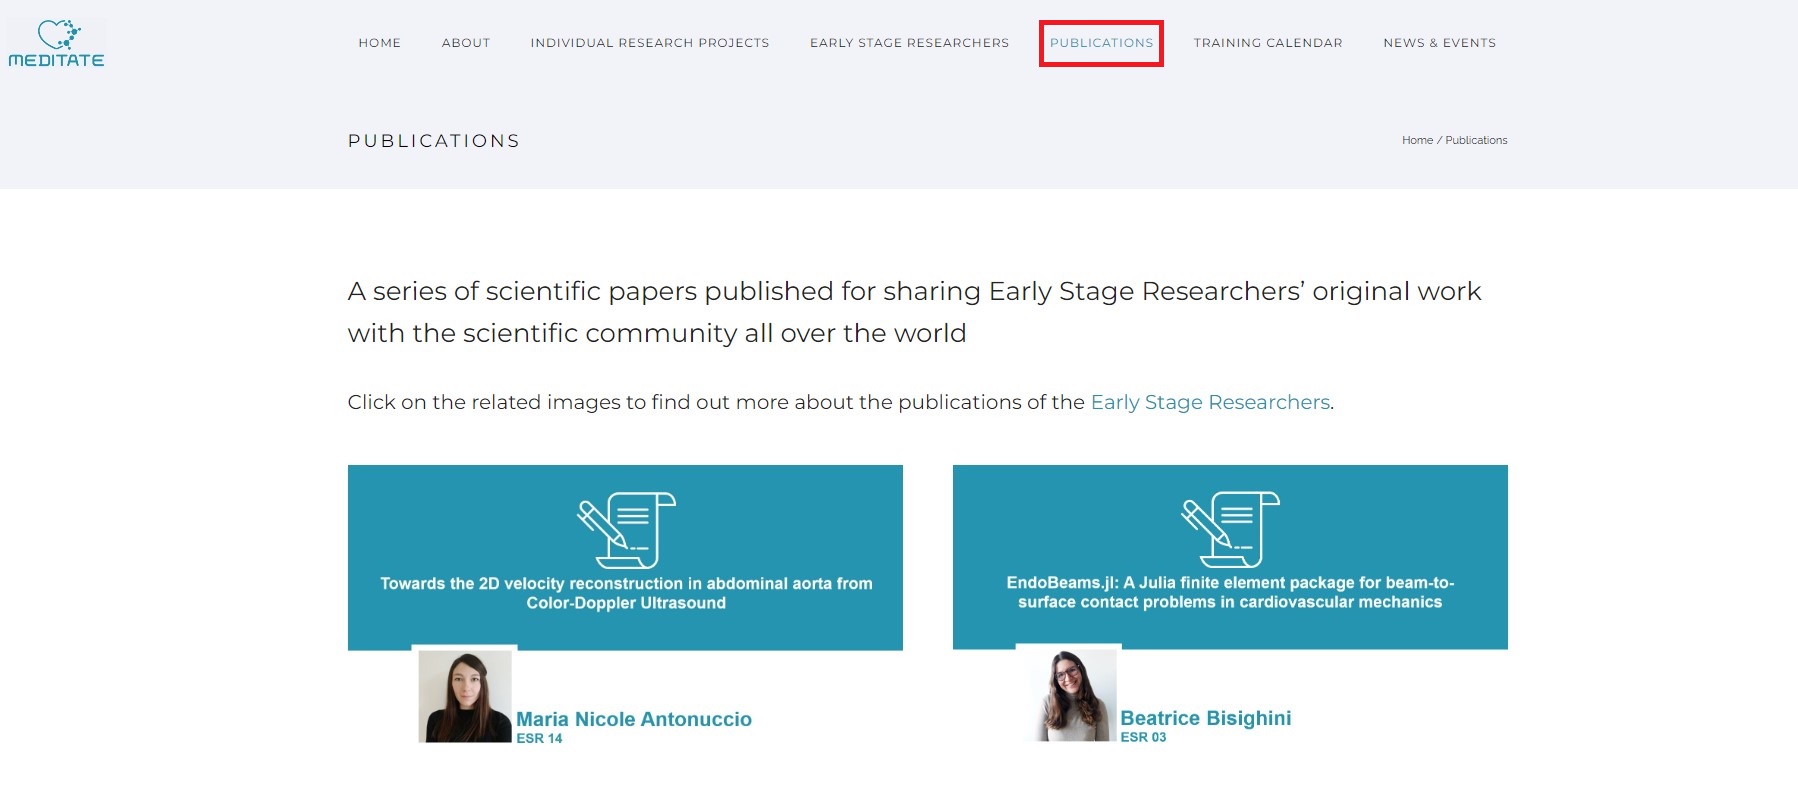Click the document icon on the Color-Doppler card
This screenshot has height=798, width=1798.
click(x=626, y=530)
